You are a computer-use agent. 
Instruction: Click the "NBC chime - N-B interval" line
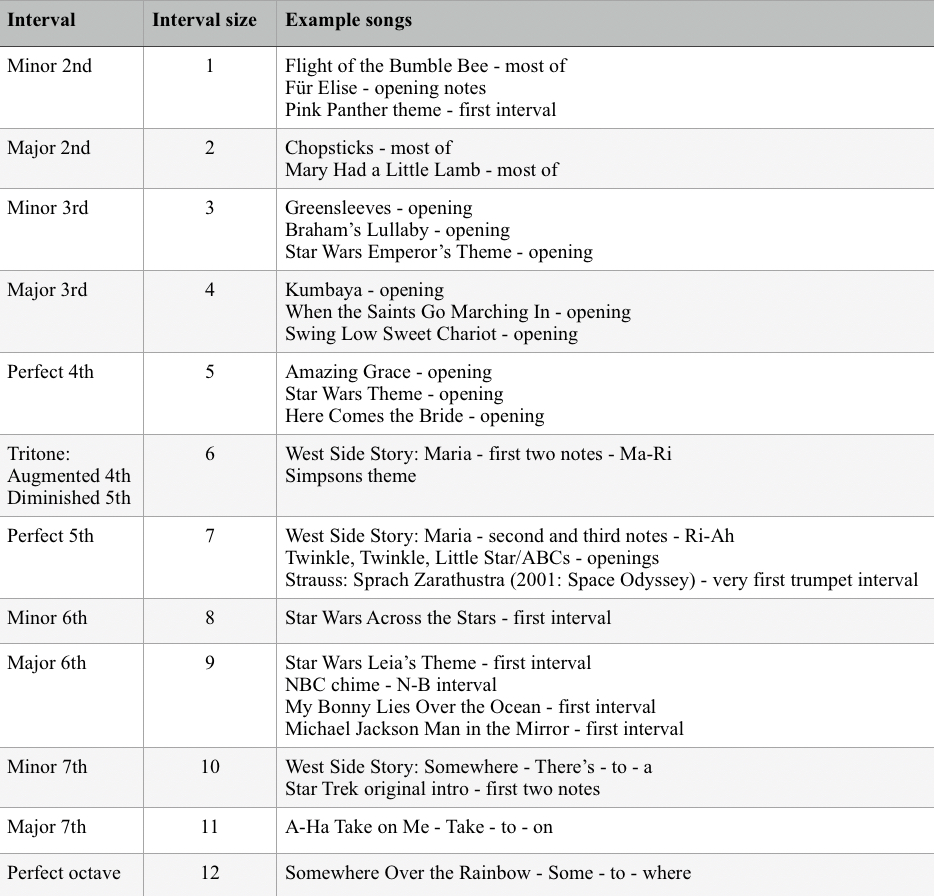pos(391,685)
